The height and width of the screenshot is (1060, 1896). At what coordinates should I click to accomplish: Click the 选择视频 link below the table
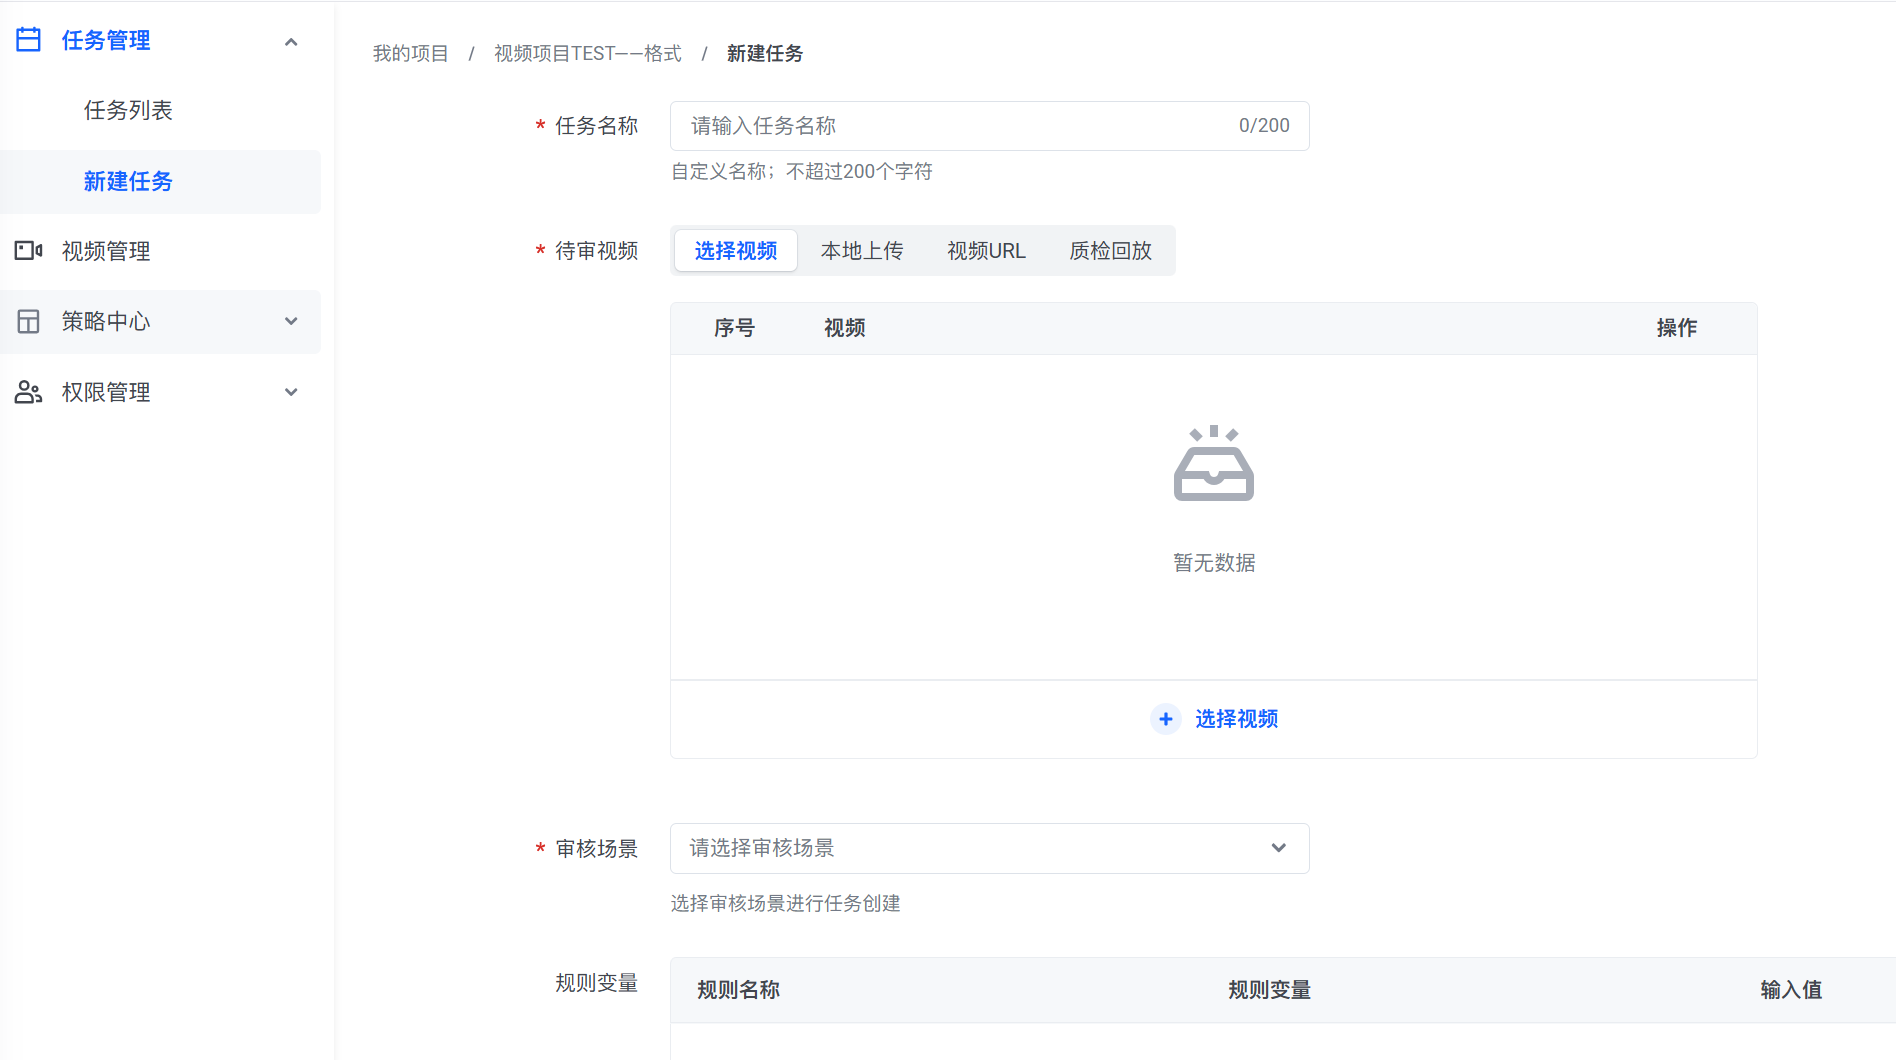pyautogui.click(x=1236, y=719)
